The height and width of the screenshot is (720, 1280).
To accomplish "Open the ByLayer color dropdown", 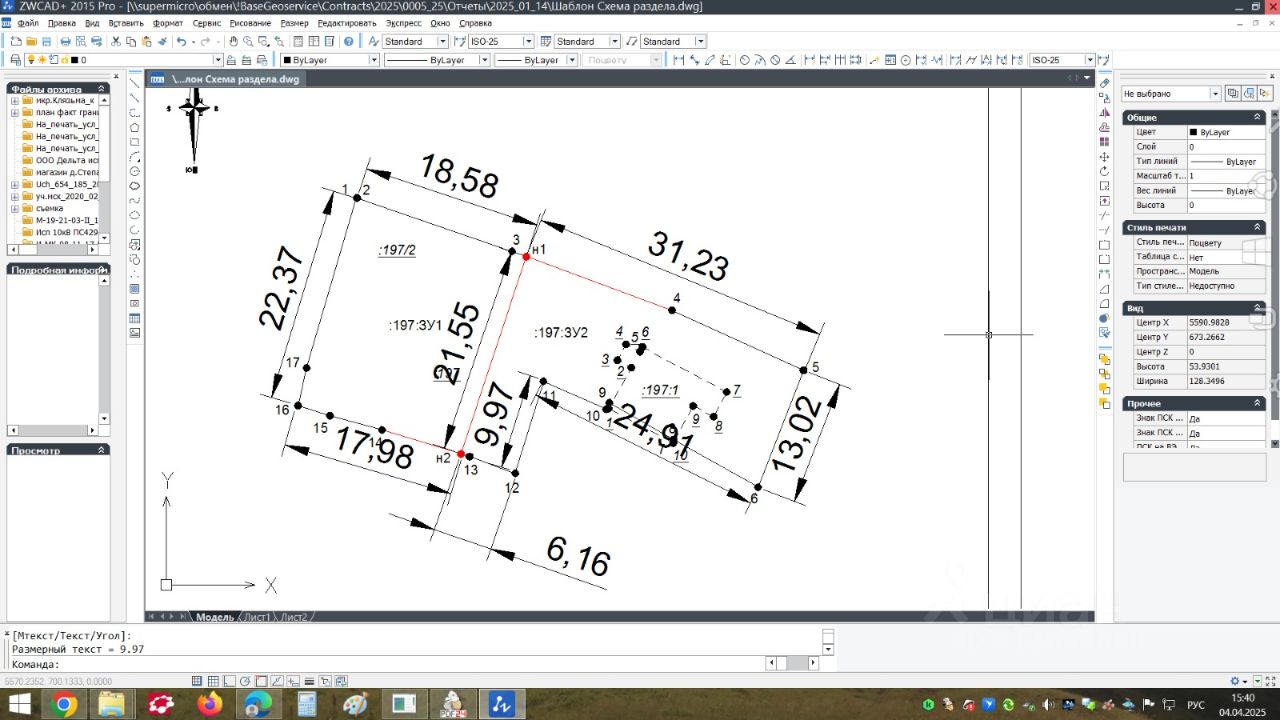I will click(374, 60).
